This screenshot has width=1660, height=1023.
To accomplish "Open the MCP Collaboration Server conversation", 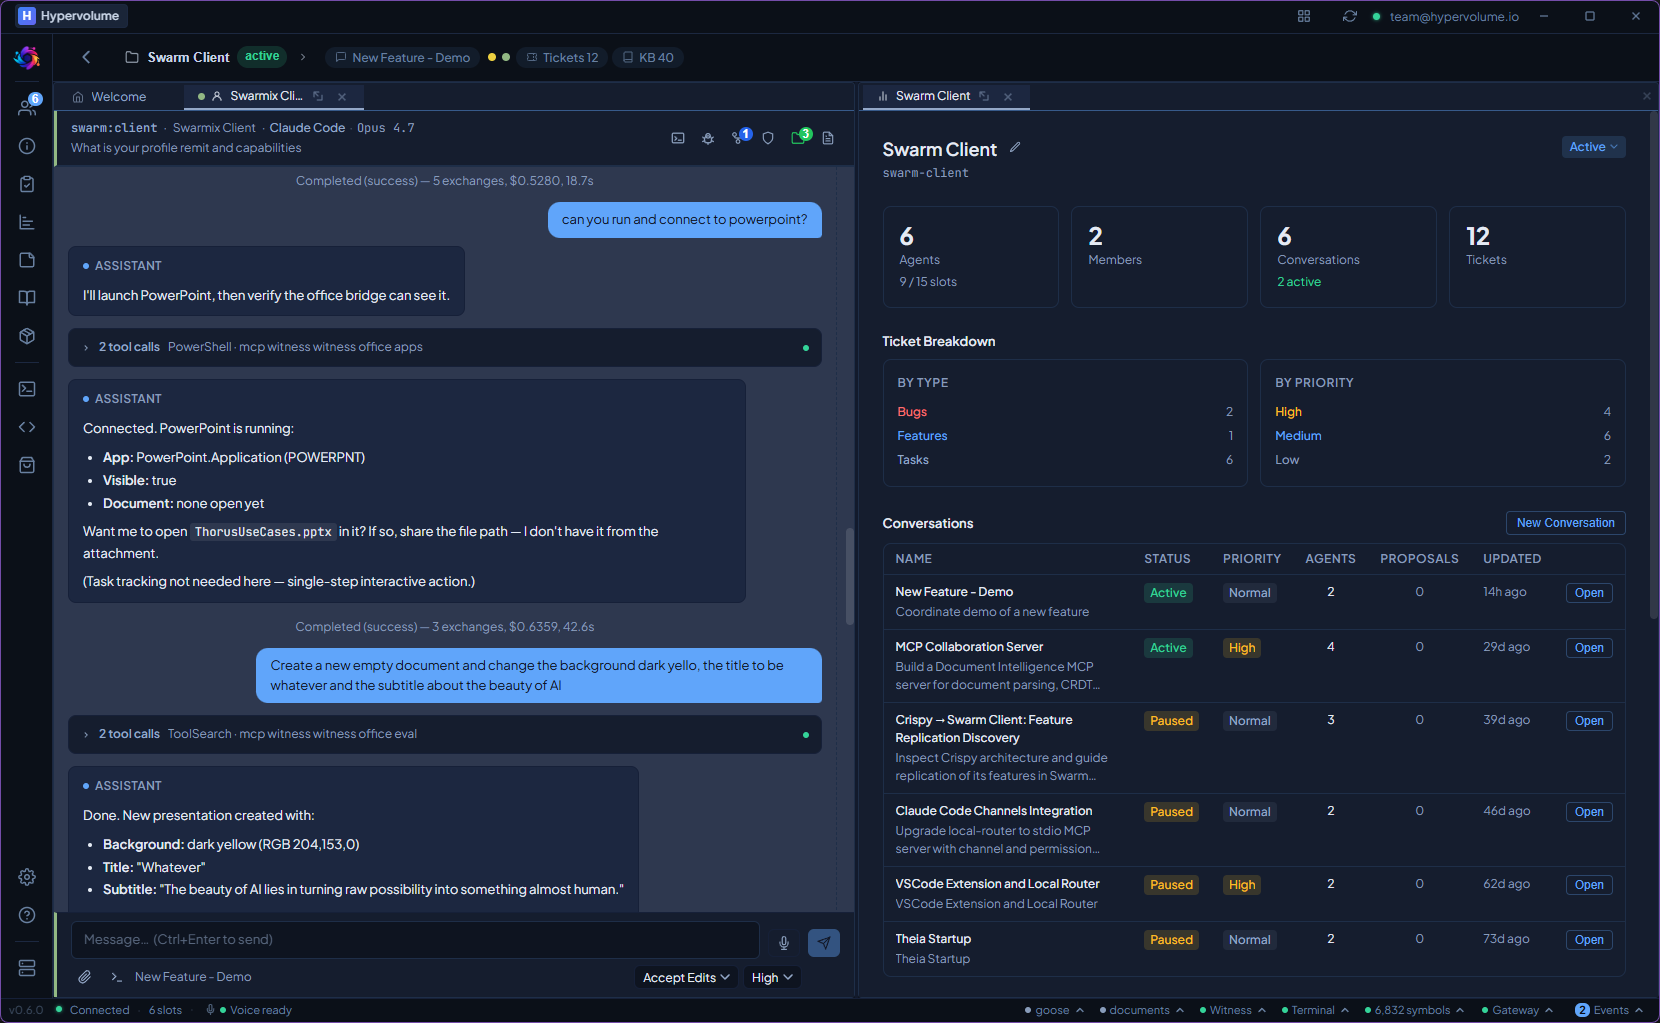I will tap(1589, 648).
